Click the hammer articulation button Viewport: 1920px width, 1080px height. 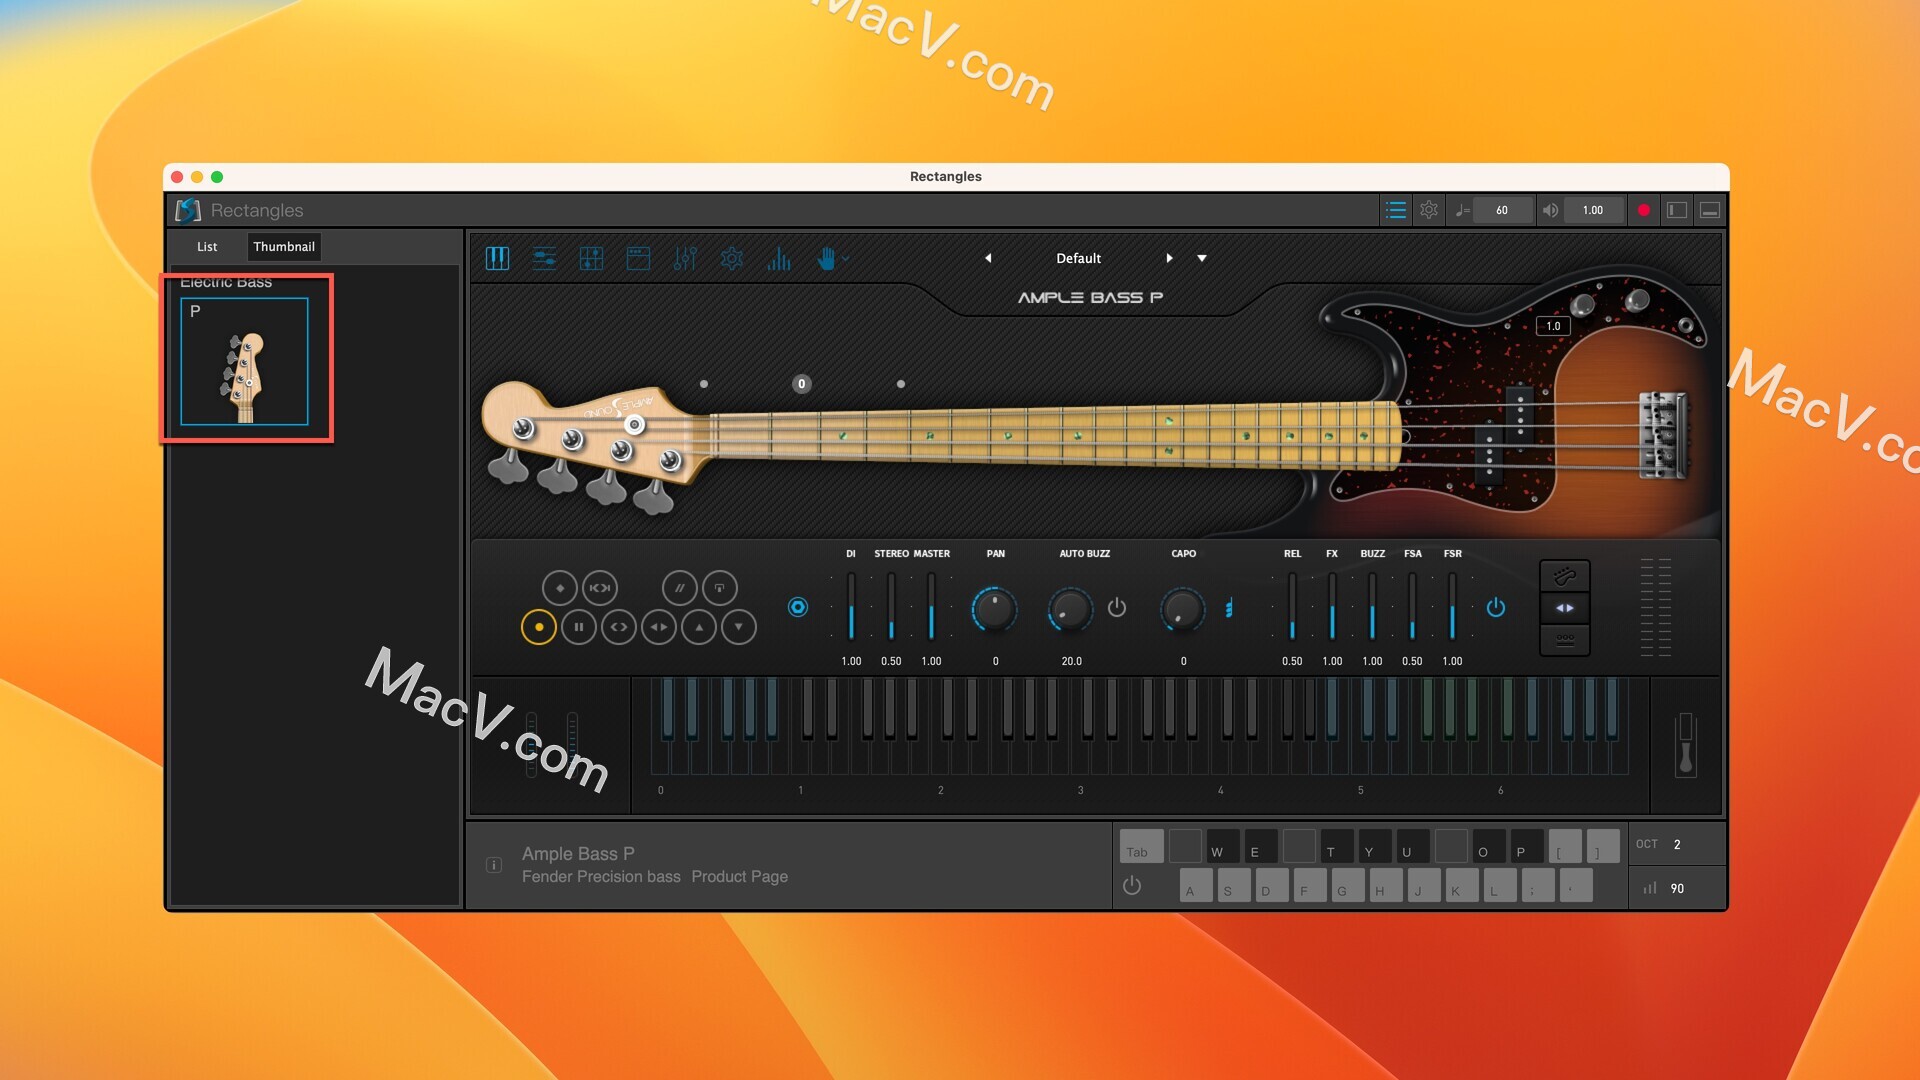720,588
